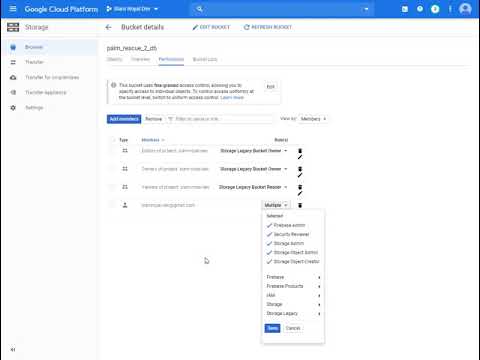Switch to the Bucket Lock tab
Screen dimensions: 480x360
pyautogui.click(x=205, y=59)
